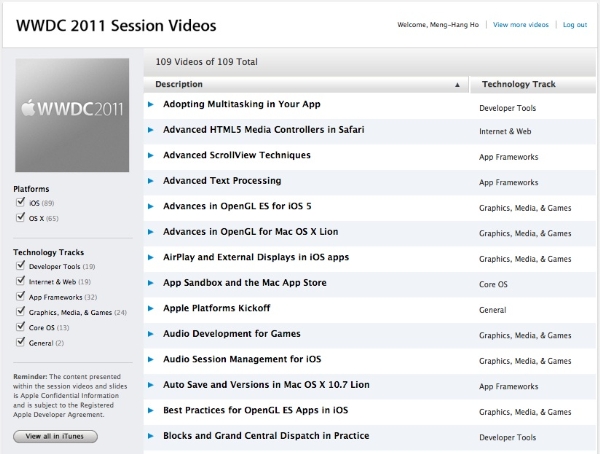
Task: Click Internet & Web track cell for Advanced HTML5
Action: click(505, 131)
